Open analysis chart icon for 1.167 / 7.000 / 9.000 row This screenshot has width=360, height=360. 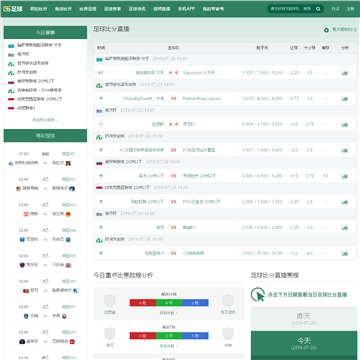[345, 150]
